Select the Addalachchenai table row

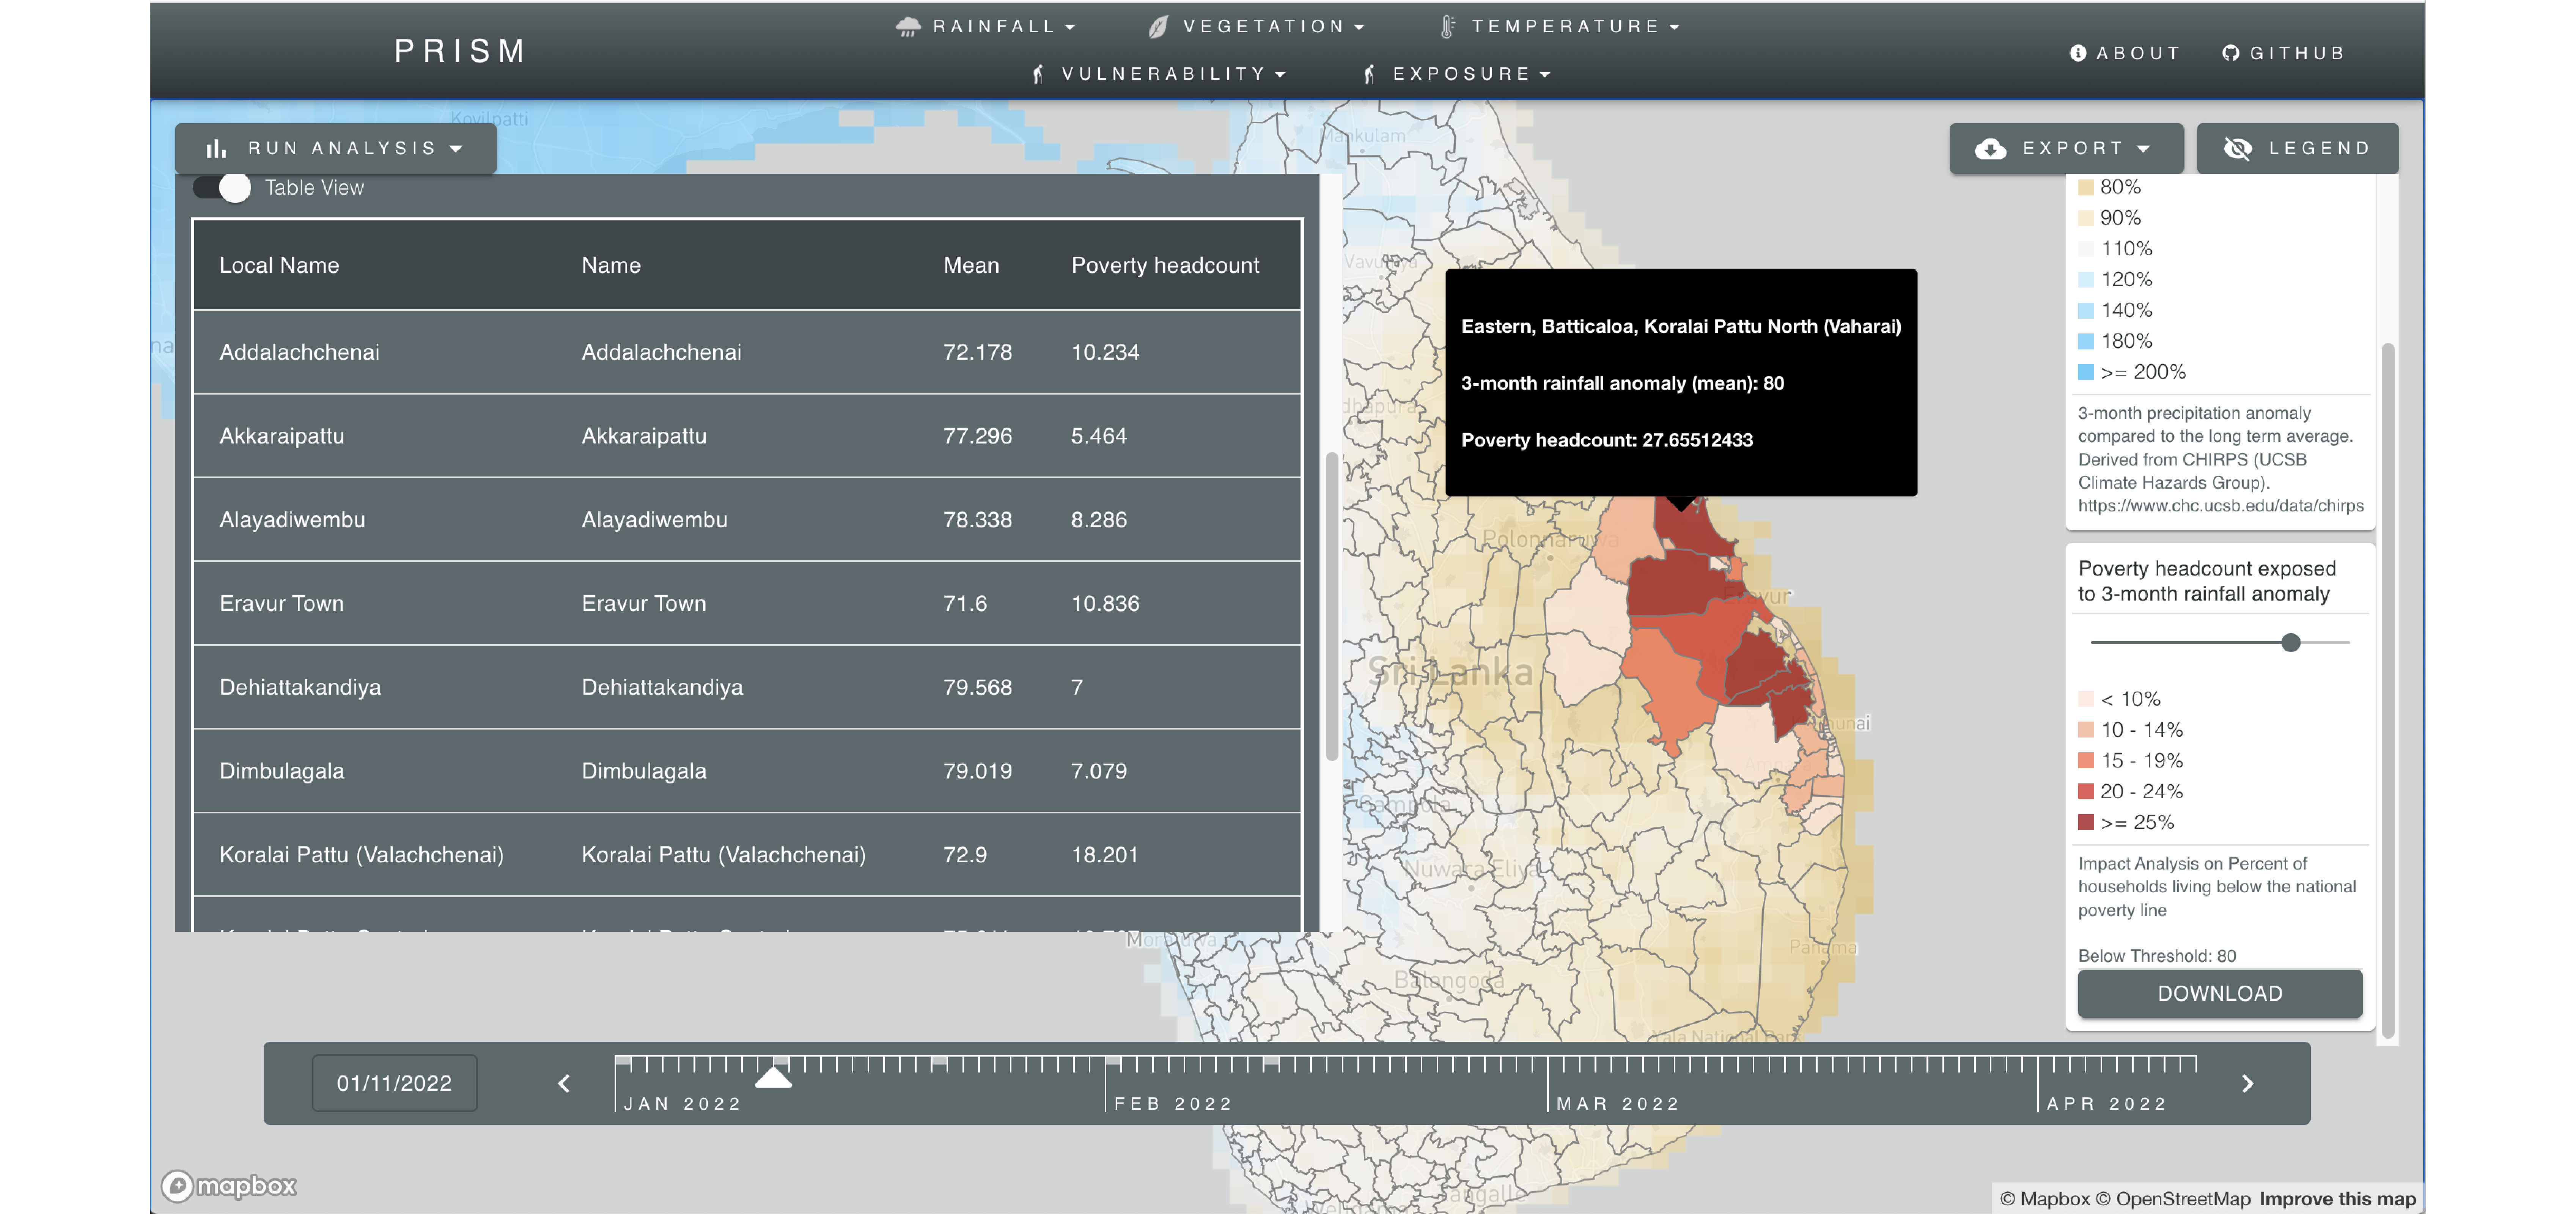tap(747, 352)
